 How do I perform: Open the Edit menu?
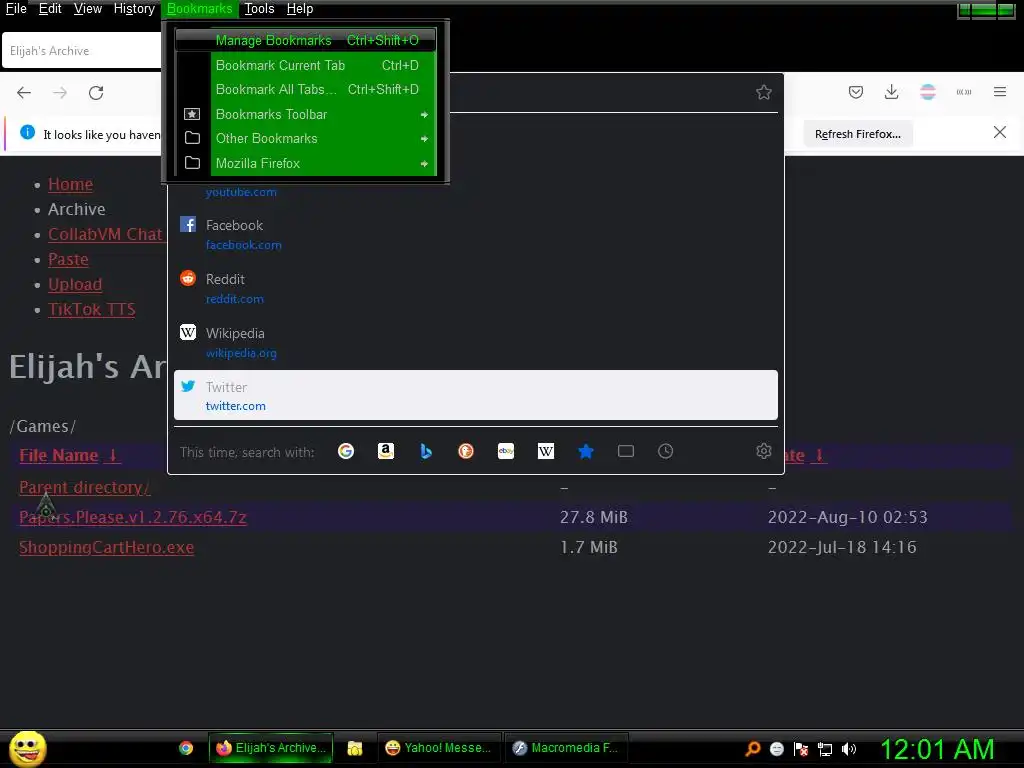coord(50,8)
